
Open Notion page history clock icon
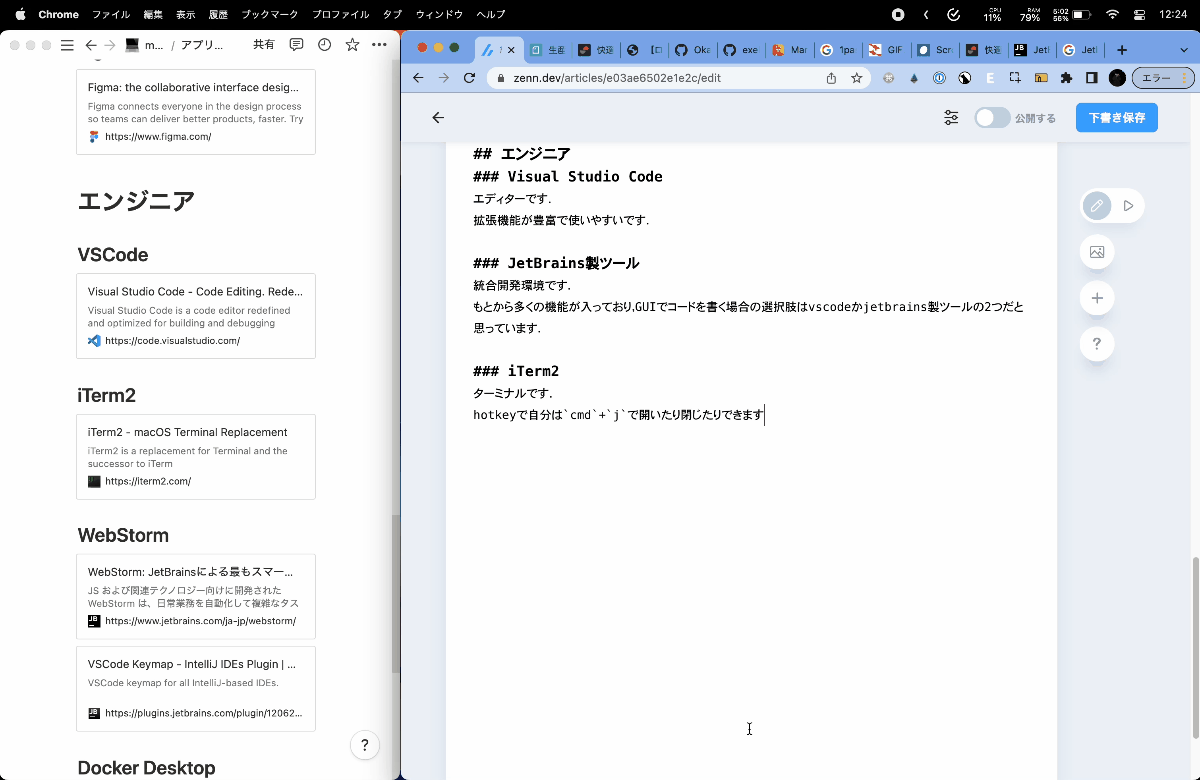pyautogui.click(x=324, y=45)
